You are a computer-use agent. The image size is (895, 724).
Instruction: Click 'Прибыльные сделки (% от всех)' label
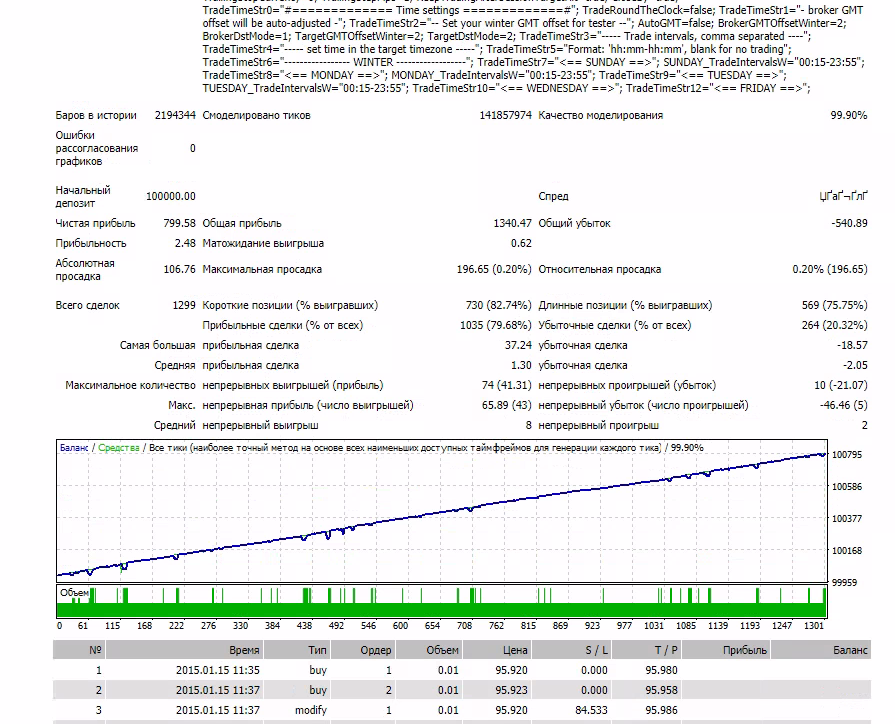(x=283, y=325)
